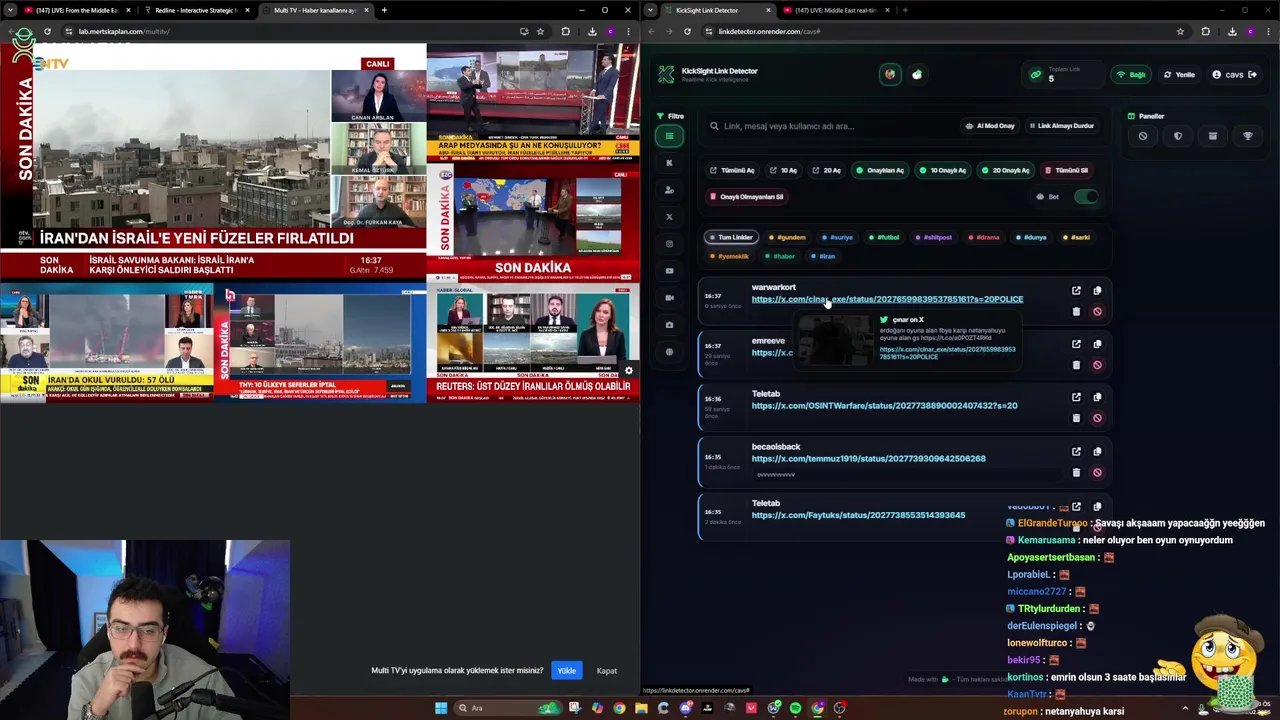The width and height of the screenshot is (1280, 720).
Task: Toggle Link Almayı Durdur pause button
Action: click(x=1062, y=126)
